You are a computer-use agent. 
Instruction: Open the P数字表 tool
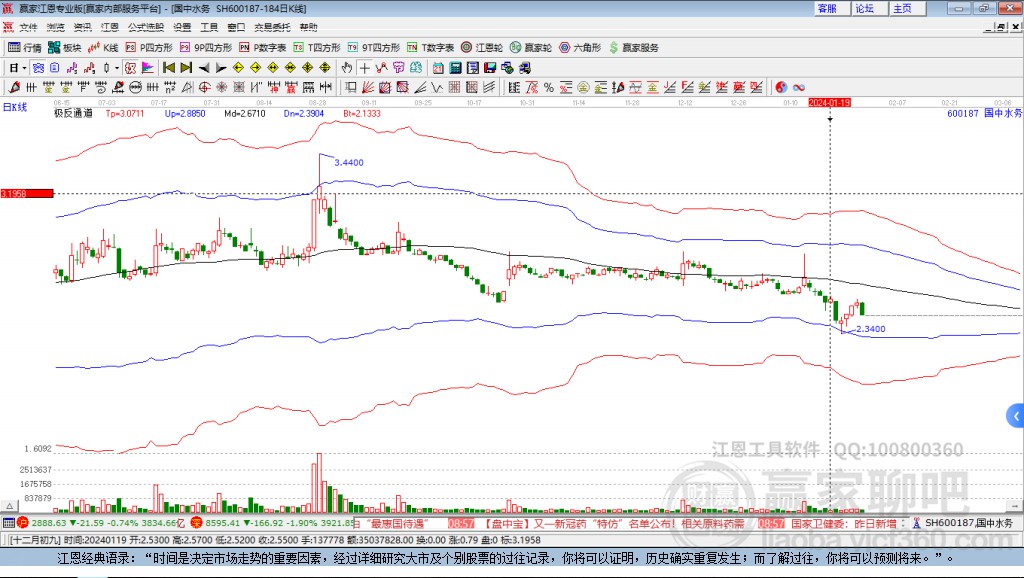pos(263,47)
